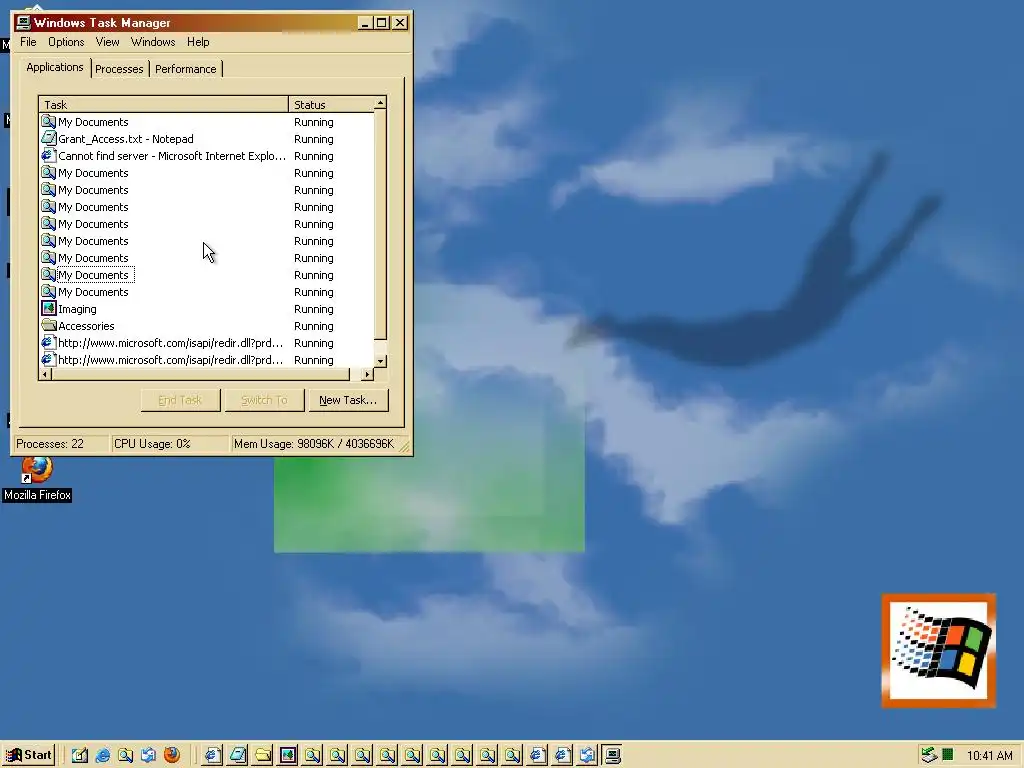Click the 10:41 AM system clock
The width and height of the screenshot is (1024, 768).
click(x=989, y=756)
